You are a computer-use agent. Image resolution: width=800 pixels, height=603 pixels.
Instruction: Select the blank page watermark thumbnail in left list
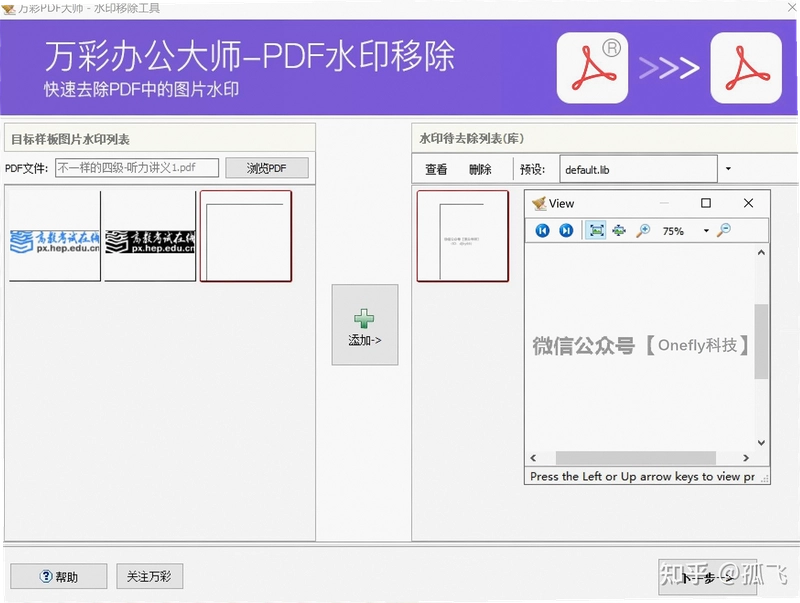[246, 236]
